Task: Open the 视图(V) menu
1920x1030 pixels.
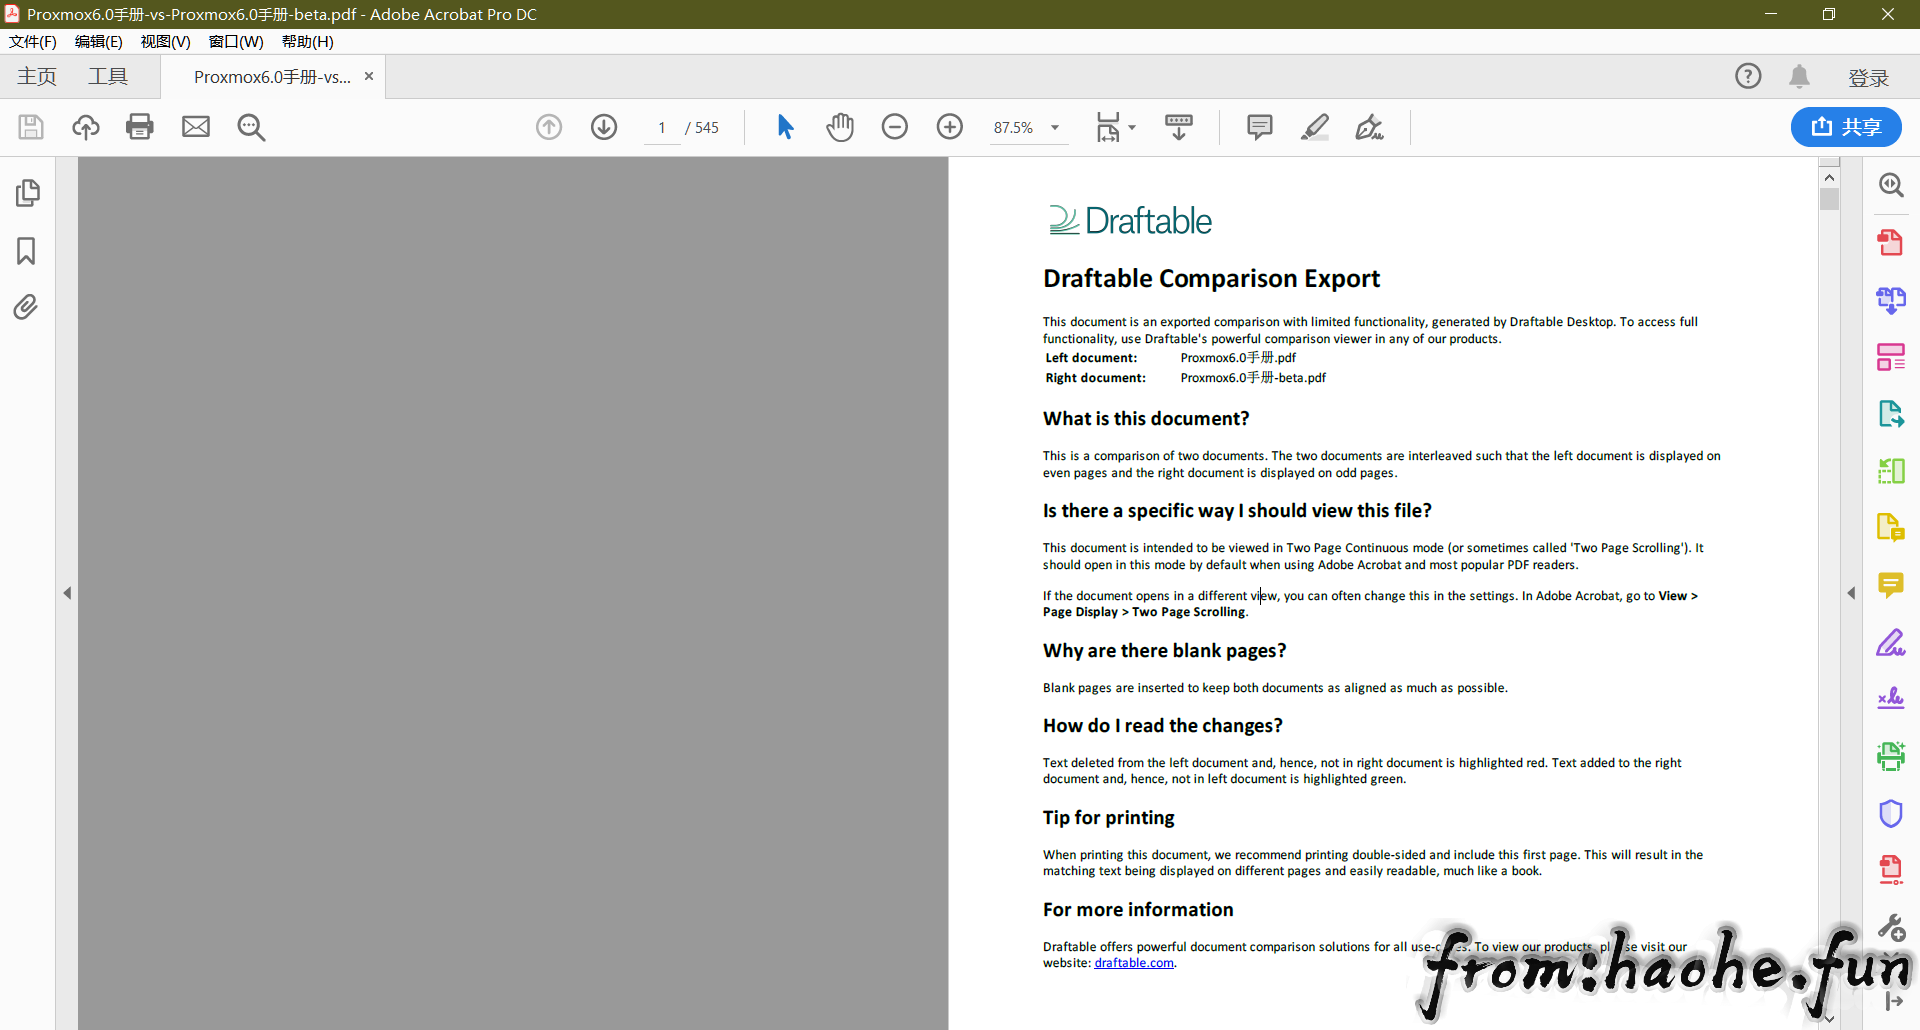Action: point(165,41)
